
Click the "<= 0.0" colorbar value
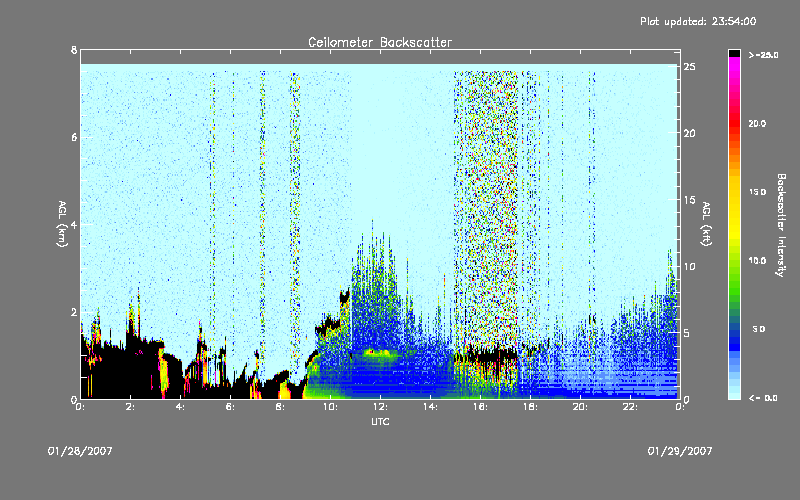(x=763, y=398)
